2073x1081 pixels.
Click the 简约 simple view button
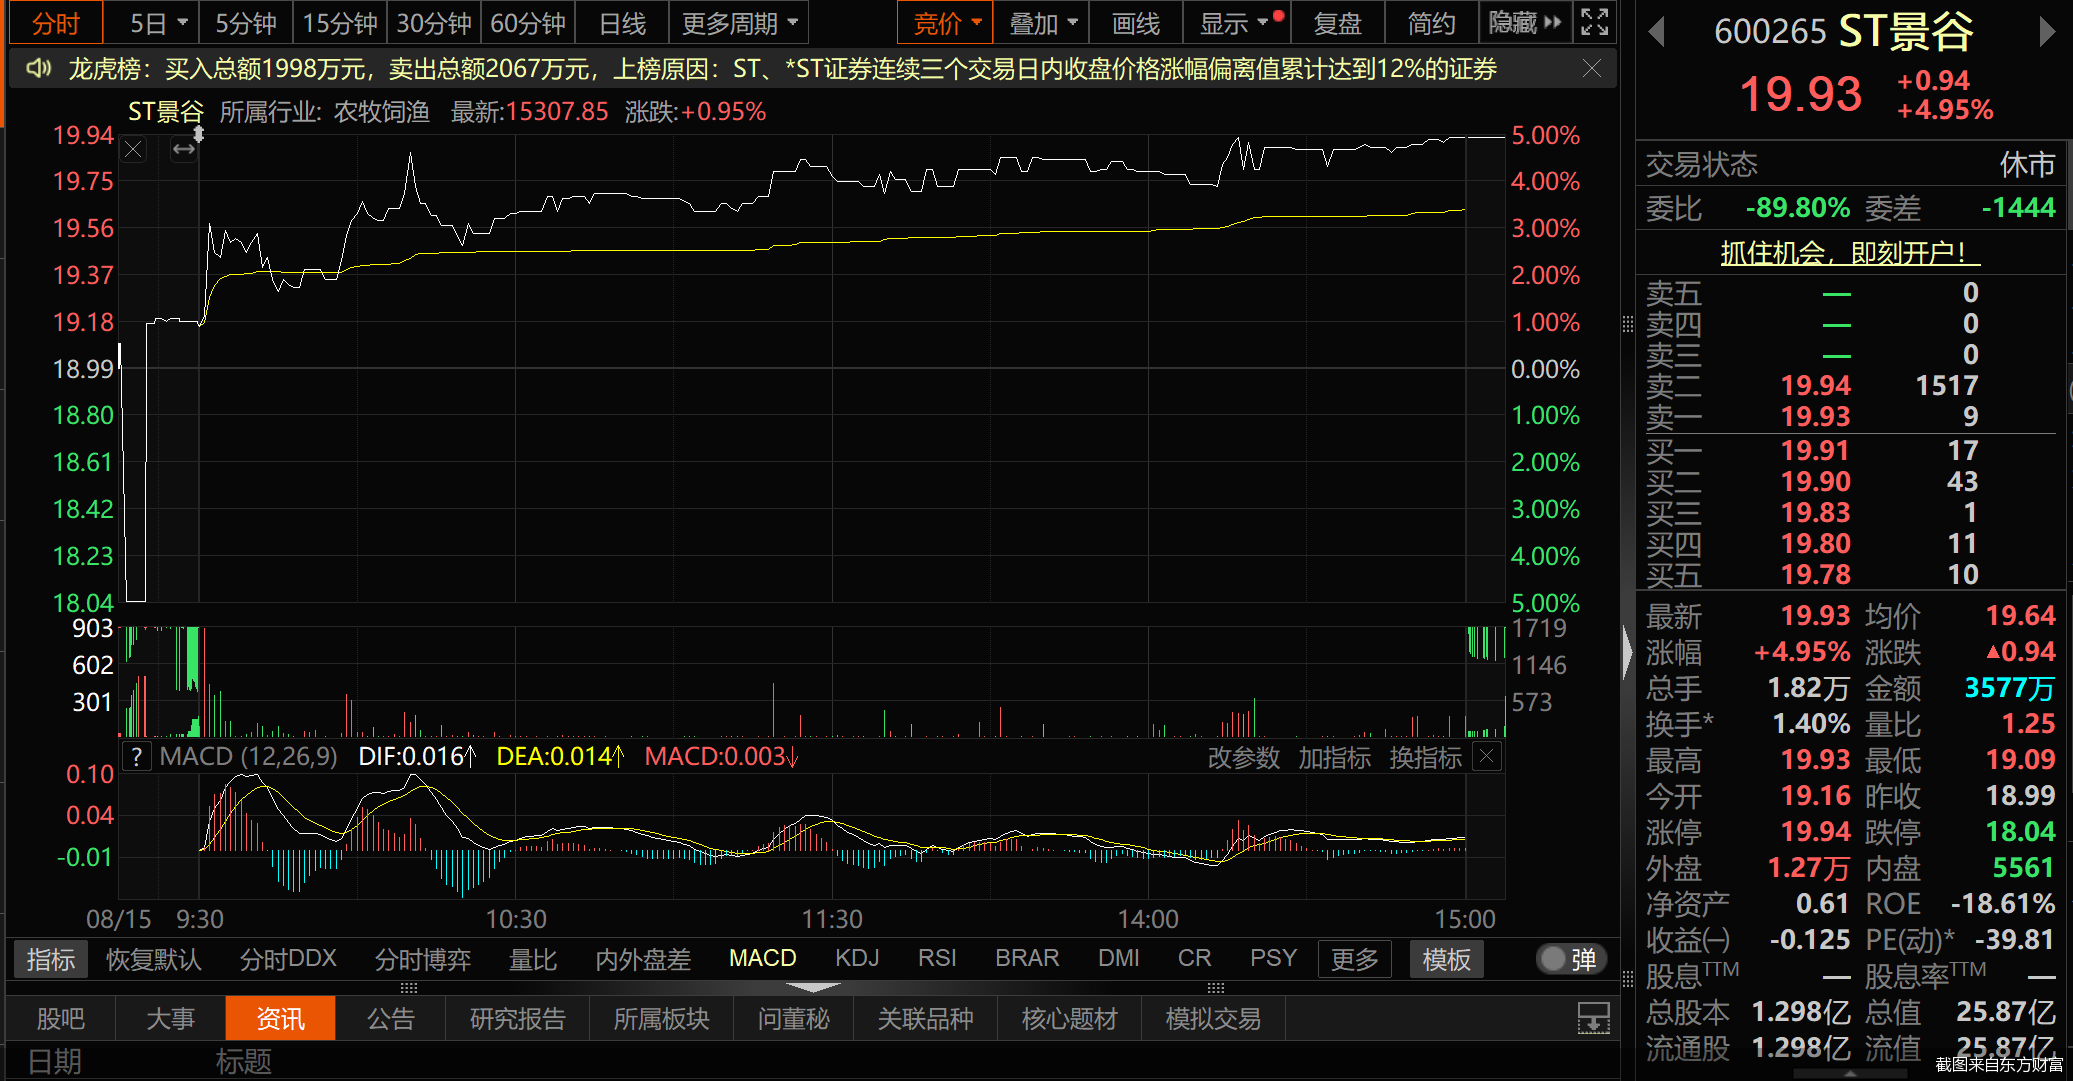[x=1432, y=23]
